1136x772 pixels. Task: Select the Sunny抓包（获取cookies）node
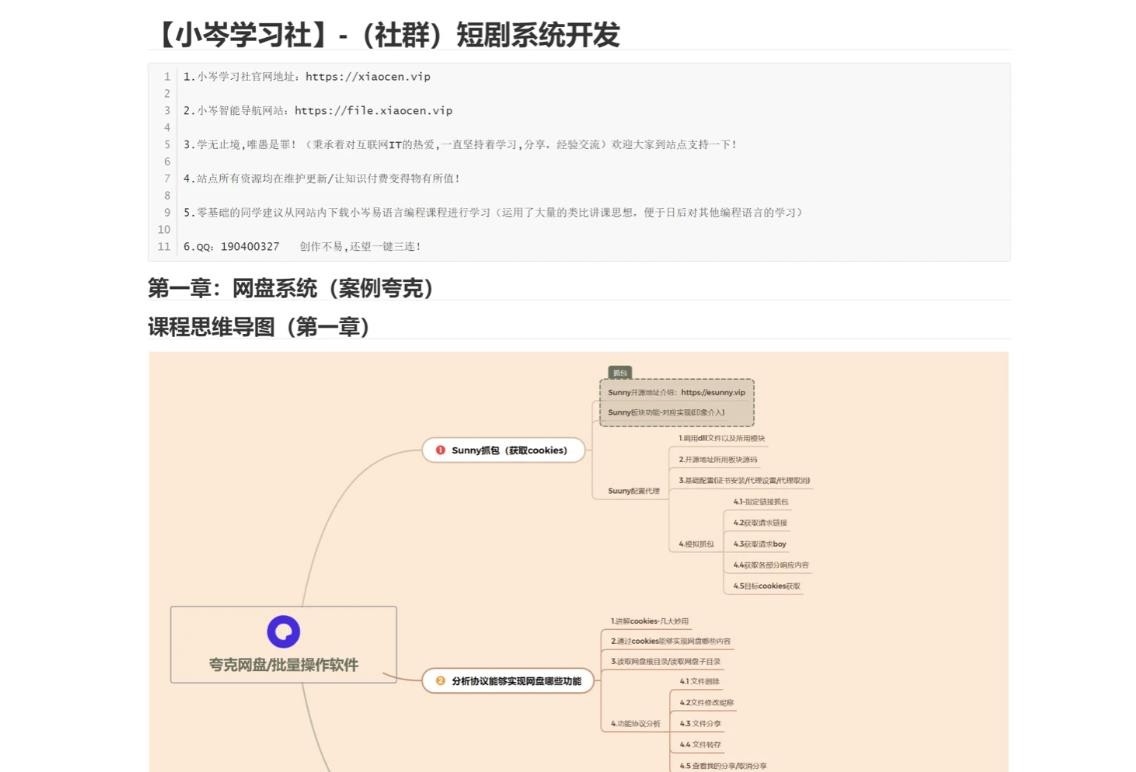tap(508, 451)
